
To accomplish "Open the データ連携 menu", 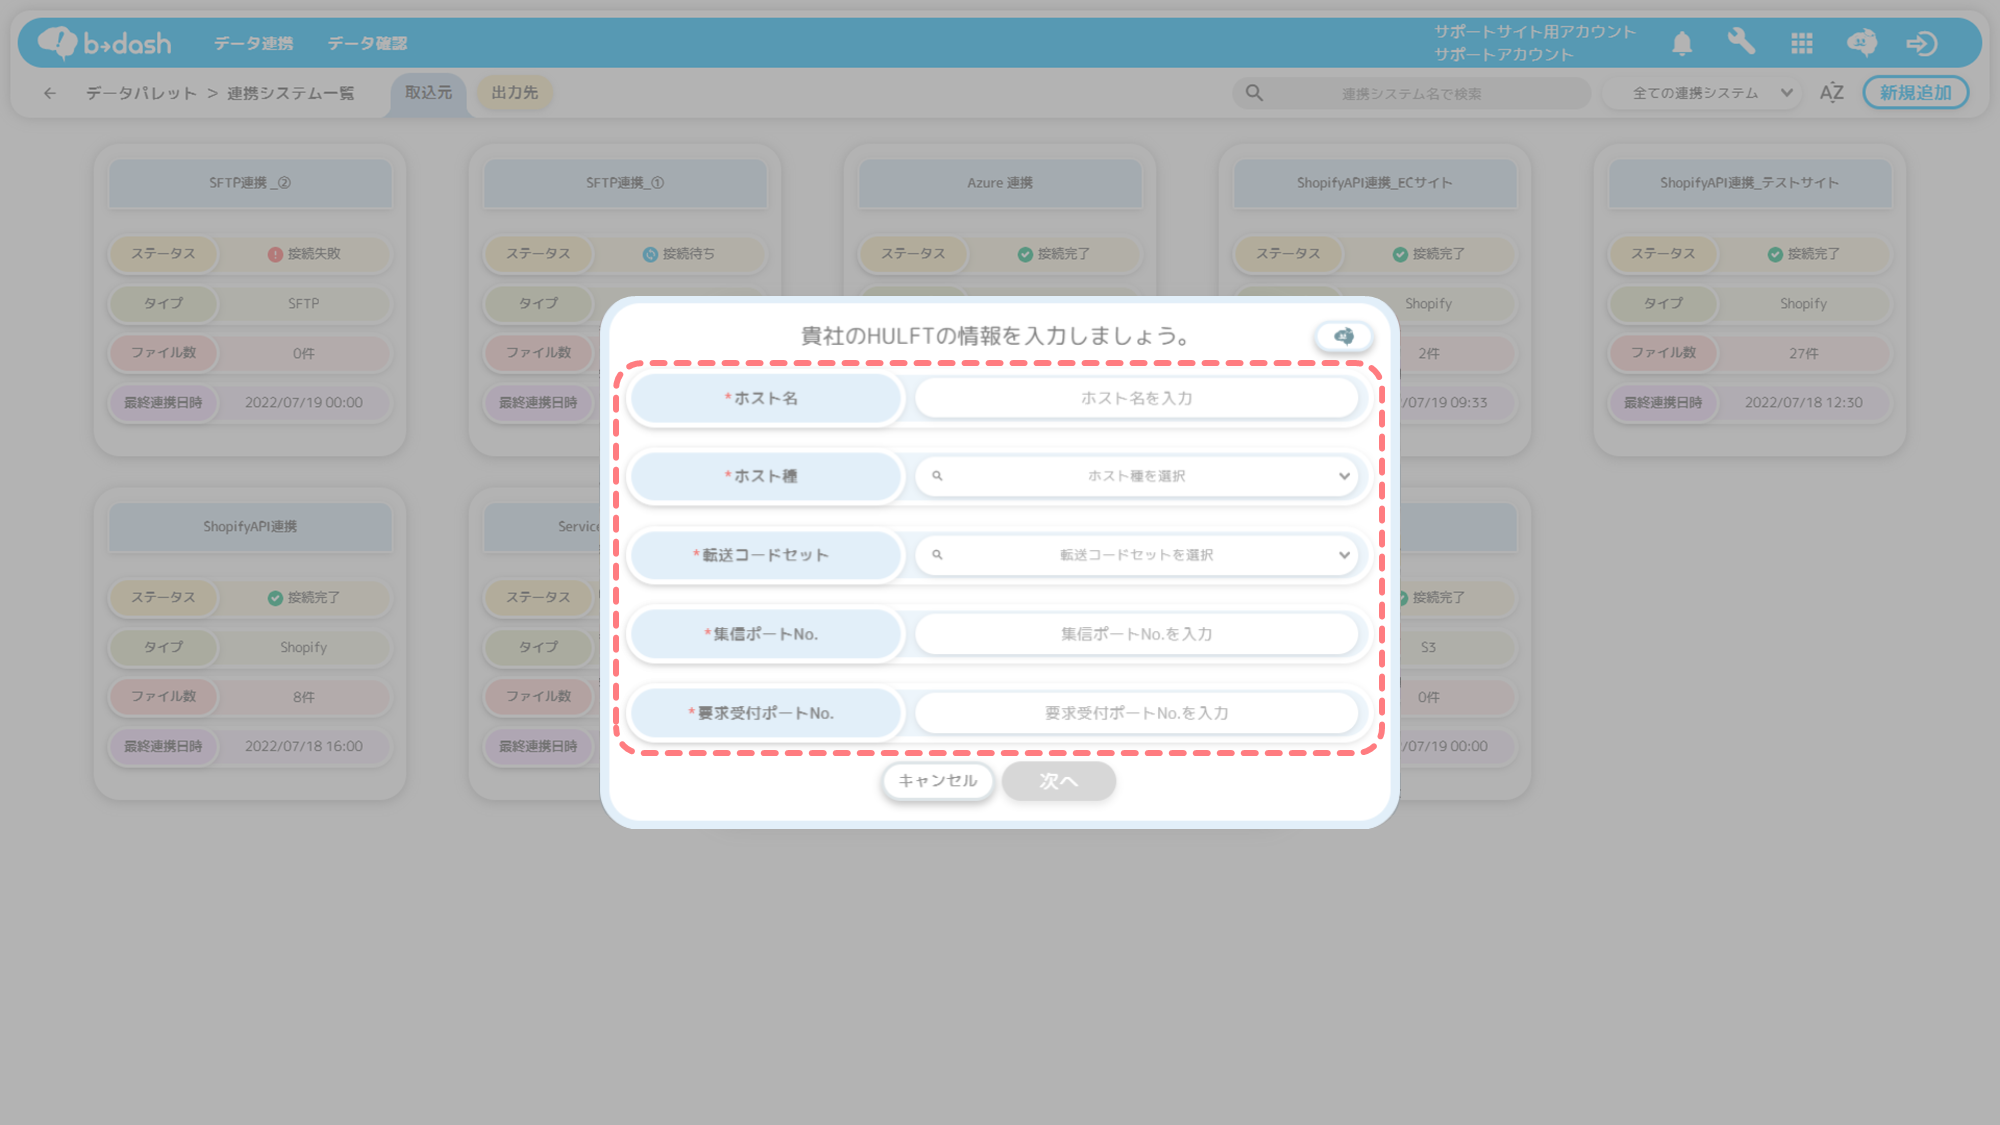I will 253,43.
